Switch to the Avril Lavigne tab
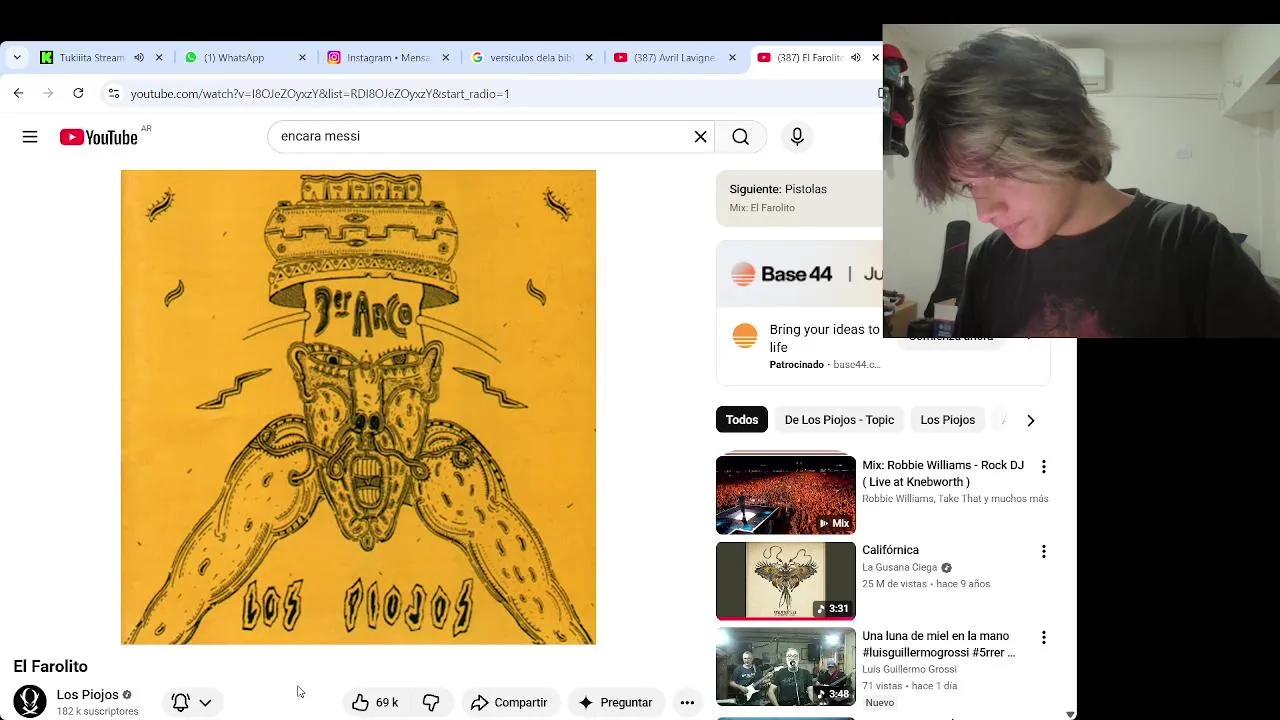 (x=667, y=58)
